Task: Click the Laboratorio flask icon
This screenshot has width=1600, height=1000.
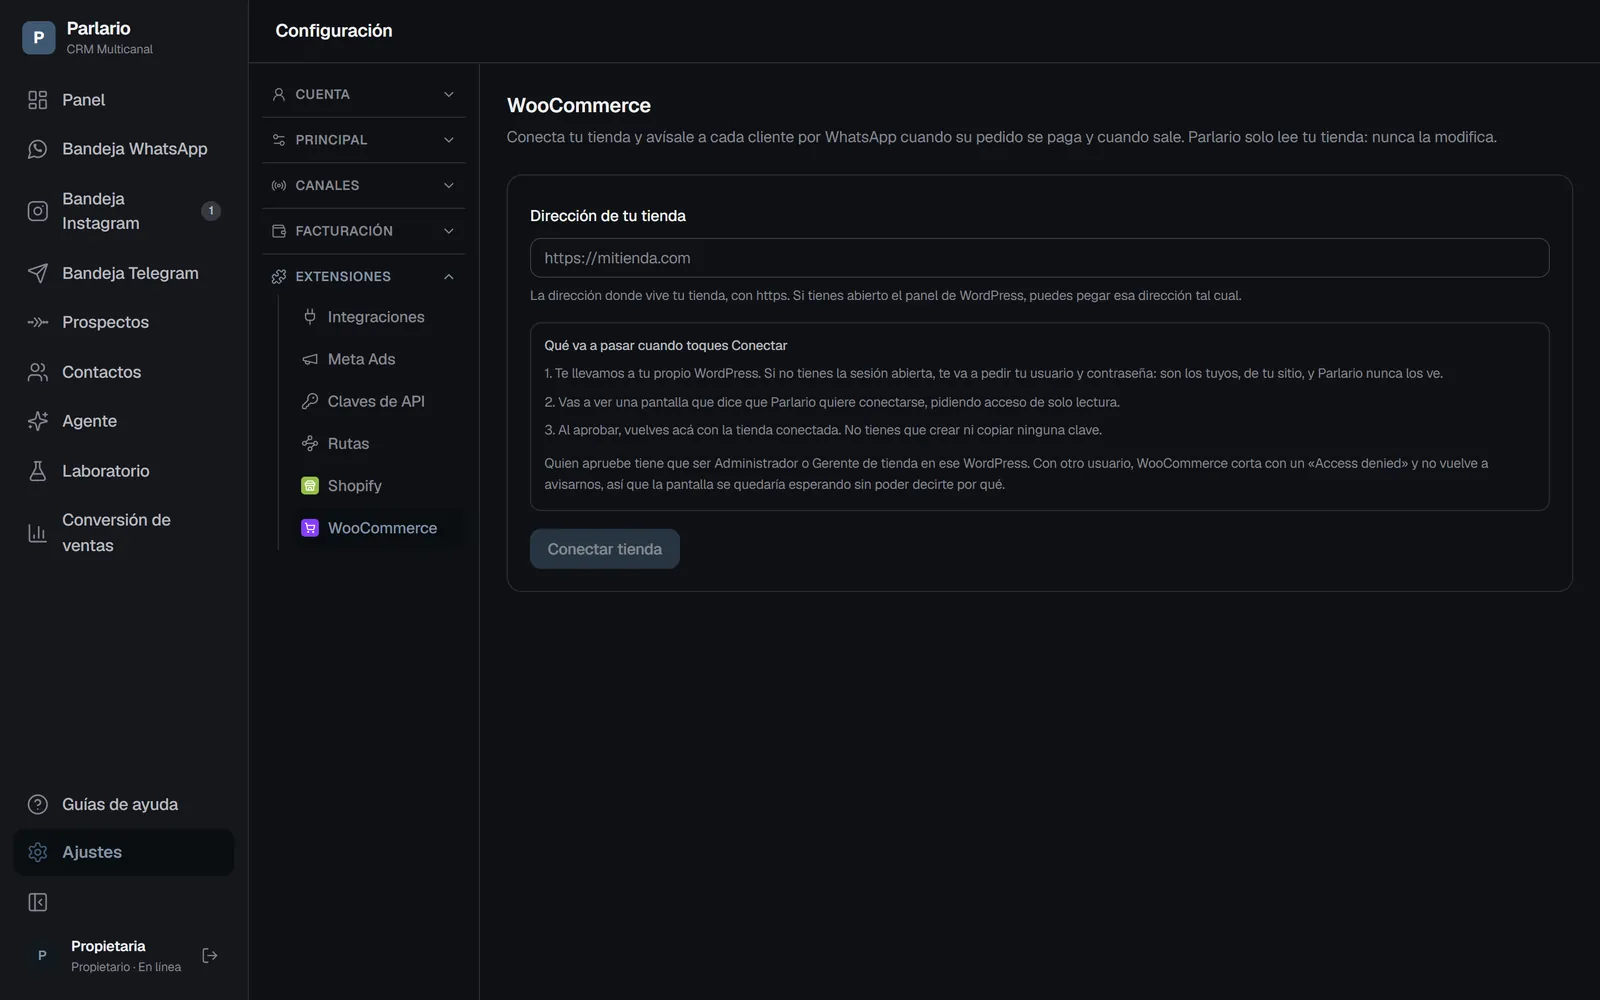Action: pos(38,471)
